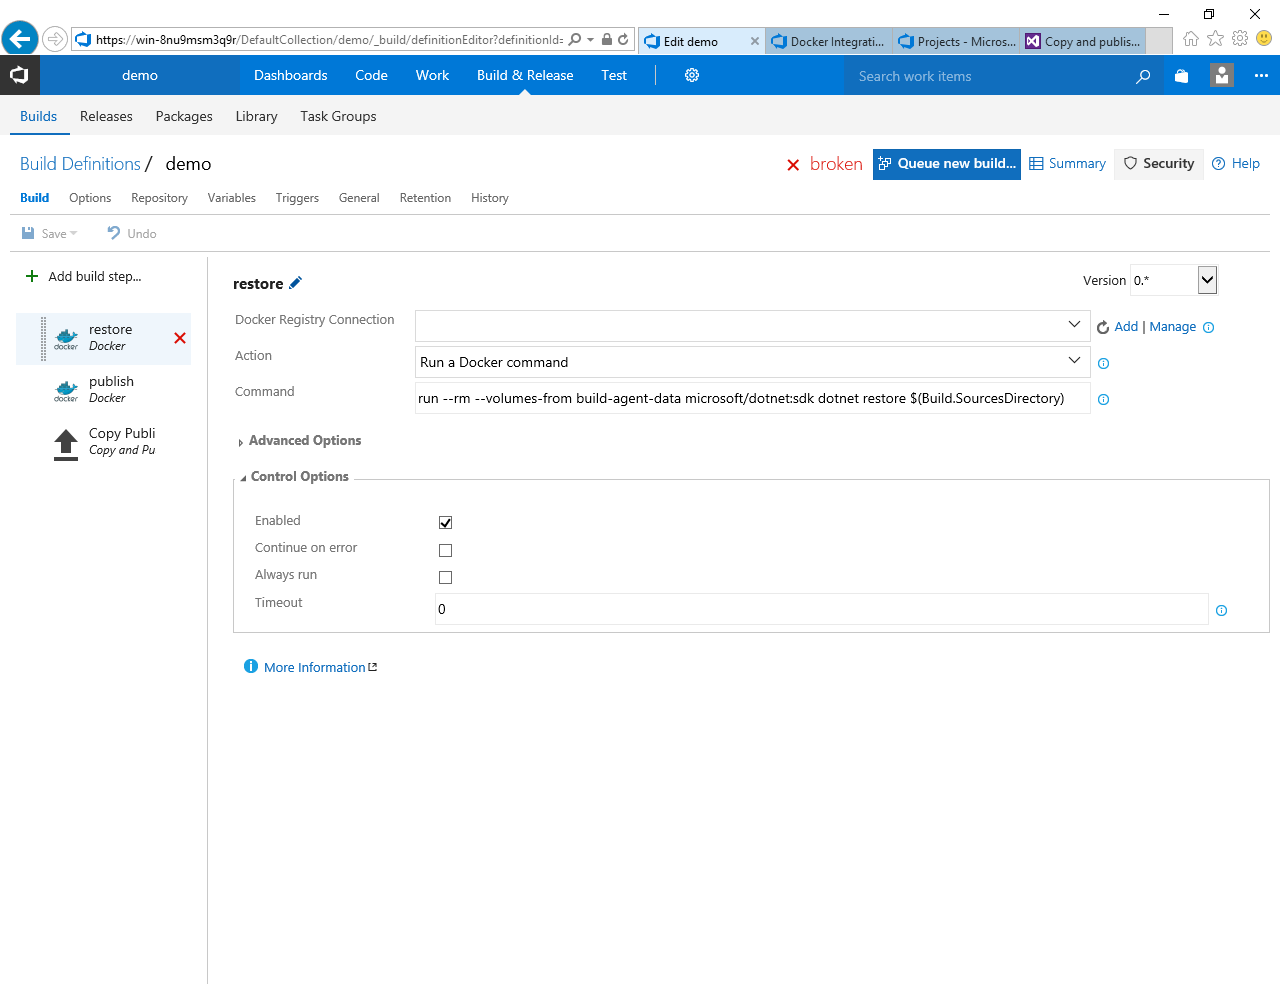Click the drag handle on restore step

click(x=43, y=338)
